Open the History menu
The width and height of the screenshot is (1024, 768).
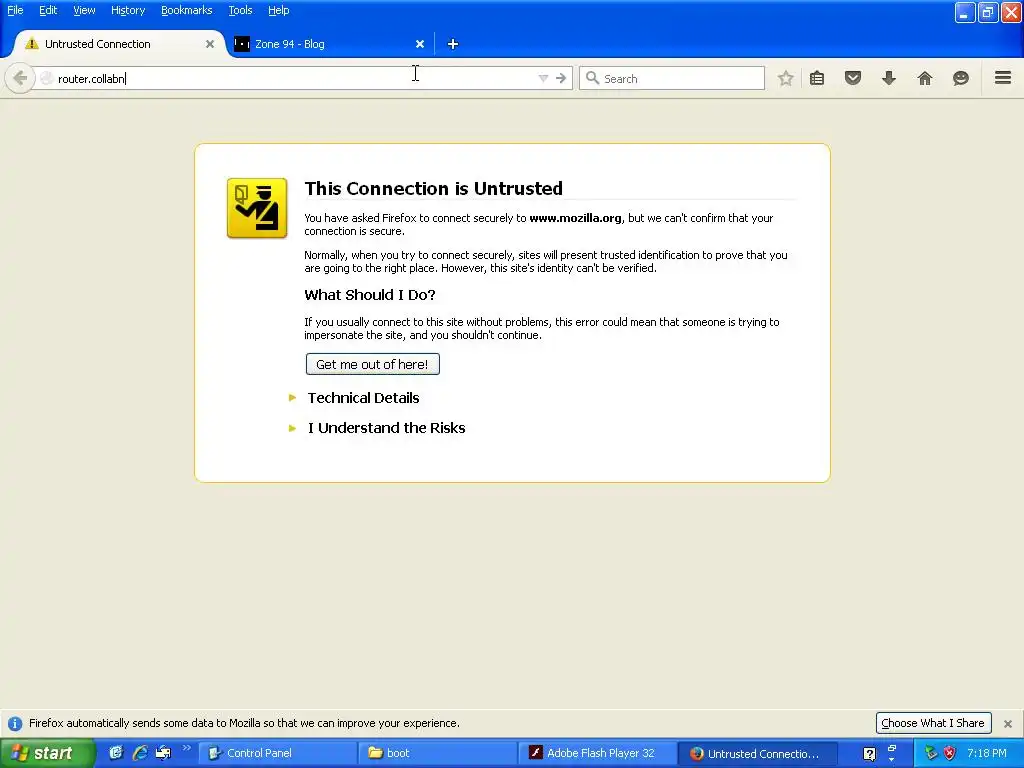pyautogui.click(x=128, y=10)
